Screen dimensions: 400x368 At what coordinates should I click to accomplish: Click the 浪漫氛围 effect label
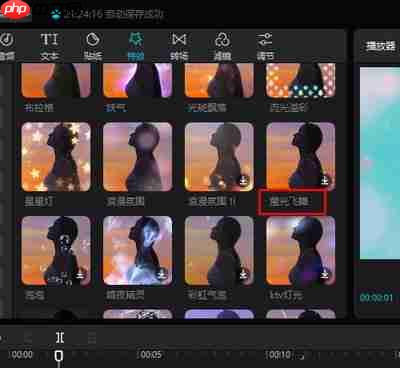[125, 201]
